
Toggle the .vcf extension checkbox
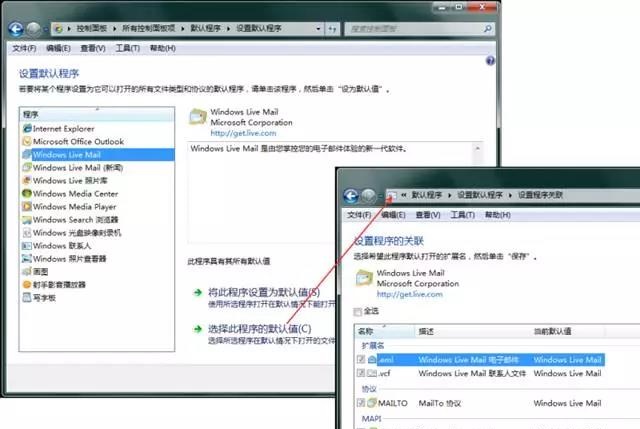(361, 373)
